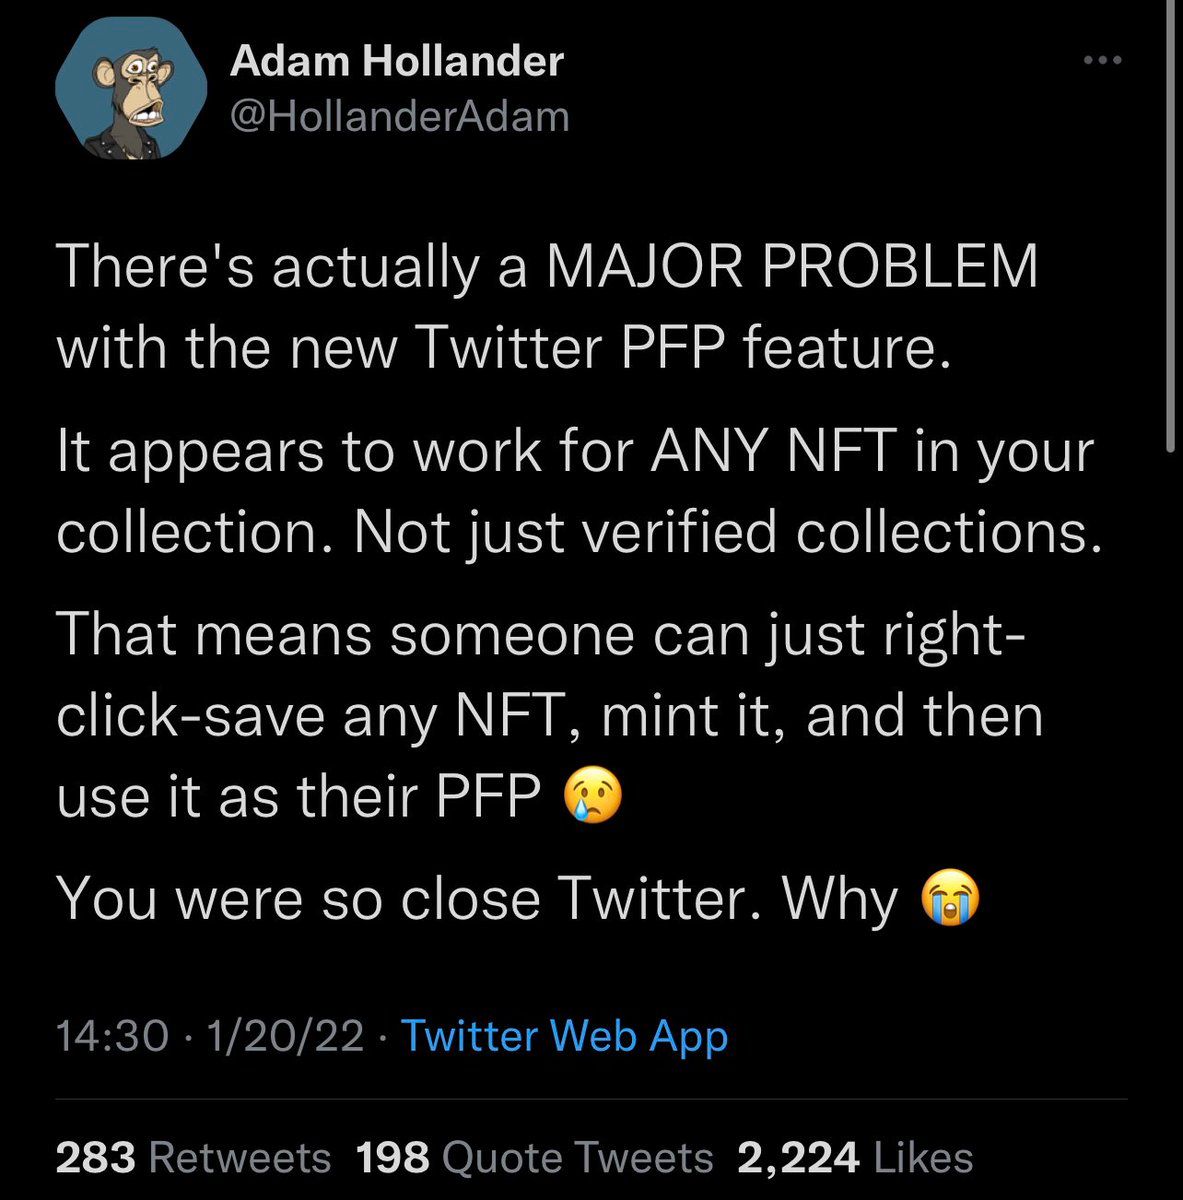1183x1200 pixels.
Task: Click the 14:30 timestamp
Action: point(111,1036)
